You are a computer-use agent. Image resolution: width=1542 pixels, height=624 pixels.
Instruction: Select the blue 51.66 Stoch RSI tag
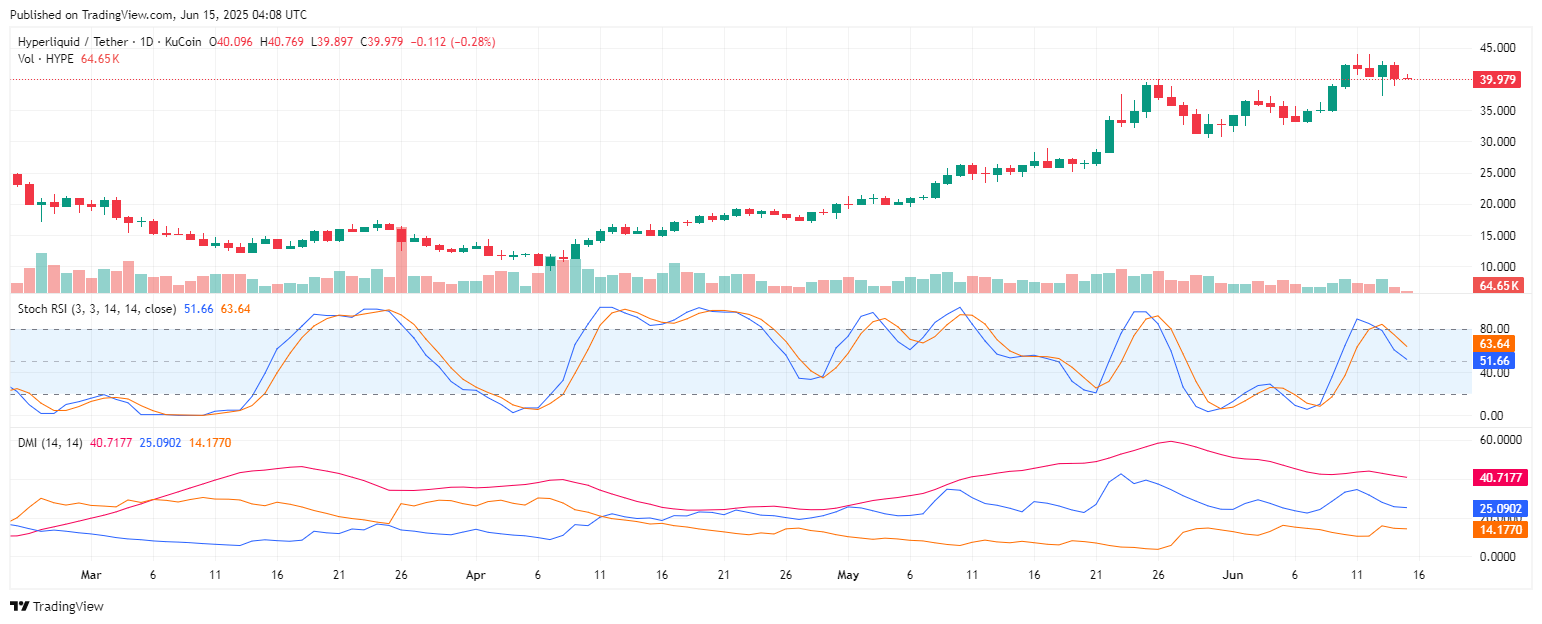point(1496,362)
